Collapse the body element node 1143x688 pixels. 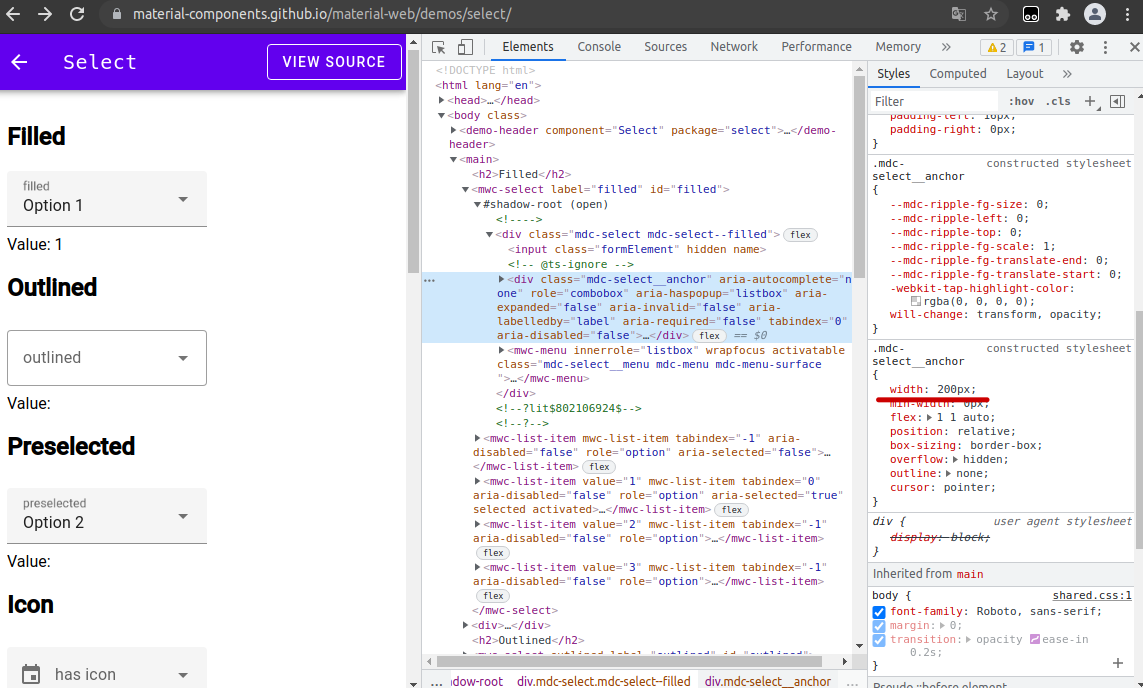pyautogui.click(x=442, y=116)
